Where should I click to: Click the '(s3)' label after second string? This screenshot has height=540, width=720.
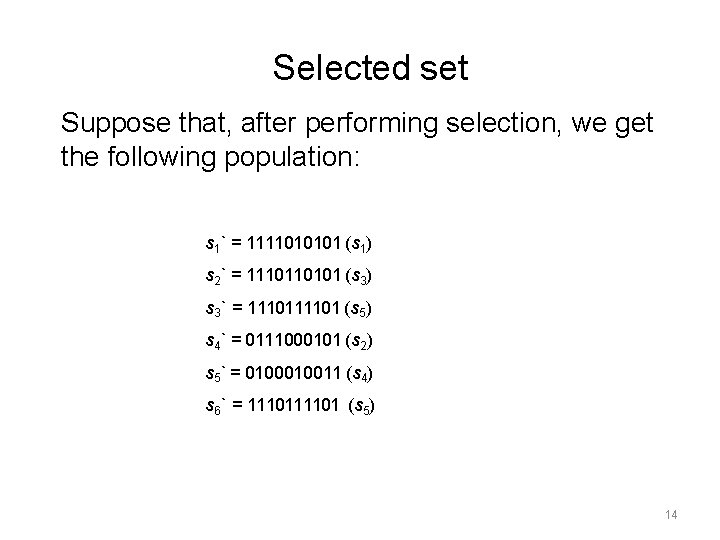(x=358, y=276)
